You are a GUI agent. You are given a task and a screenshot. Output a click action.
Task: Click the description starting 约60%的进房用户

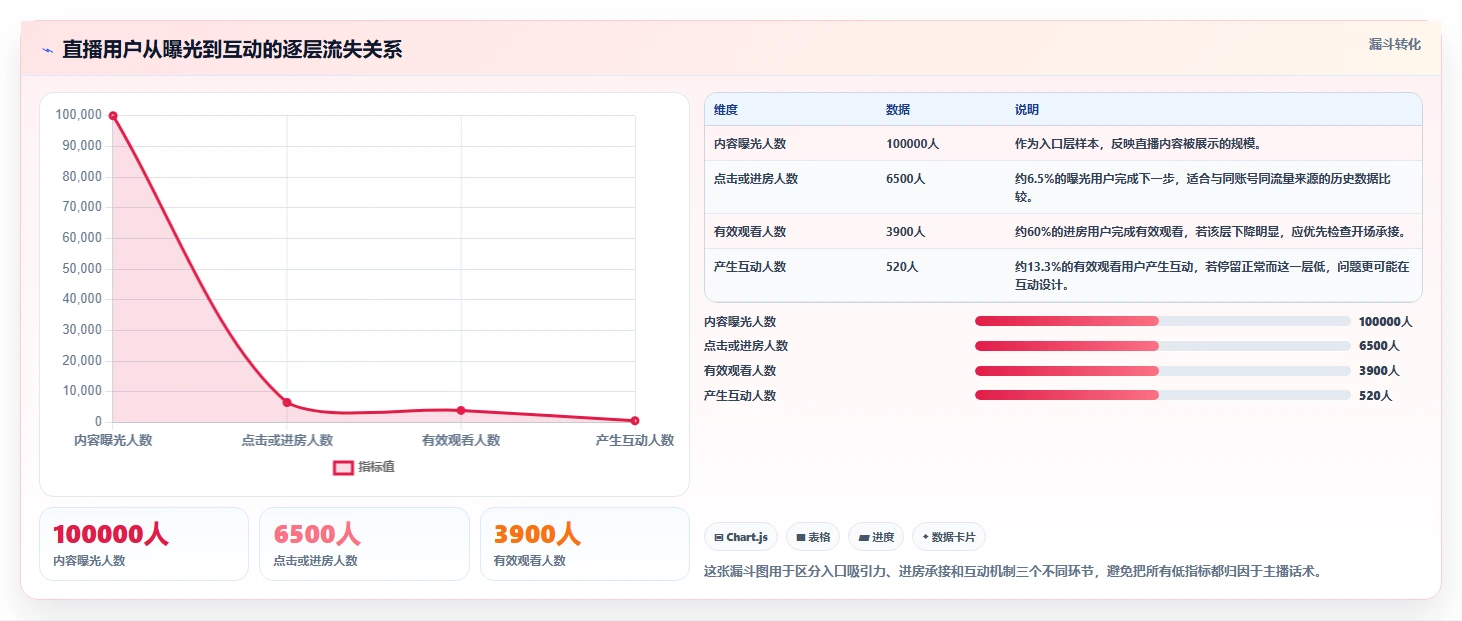click(x=1211, y=232)
